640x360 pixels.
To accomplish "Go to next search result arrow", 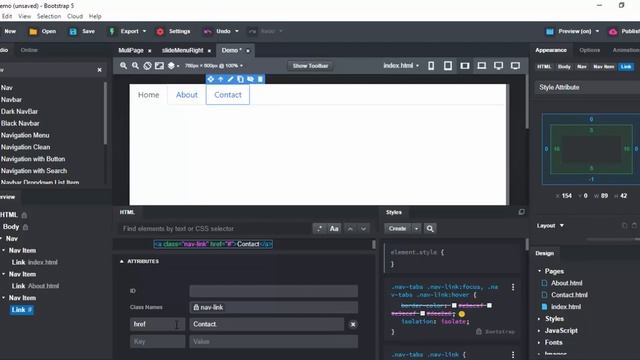I will pyautogui.click(x=363, y=229).
